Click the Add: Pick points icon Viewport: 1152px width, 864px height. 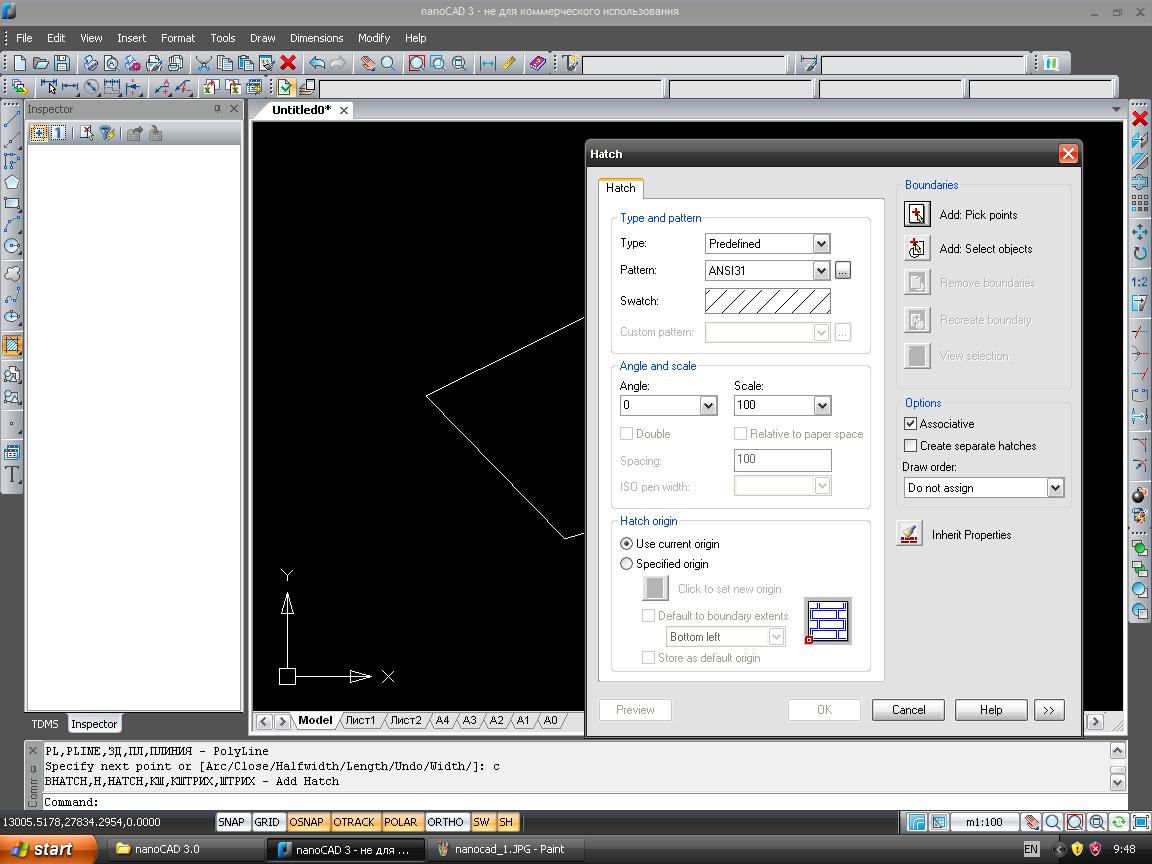917,214
